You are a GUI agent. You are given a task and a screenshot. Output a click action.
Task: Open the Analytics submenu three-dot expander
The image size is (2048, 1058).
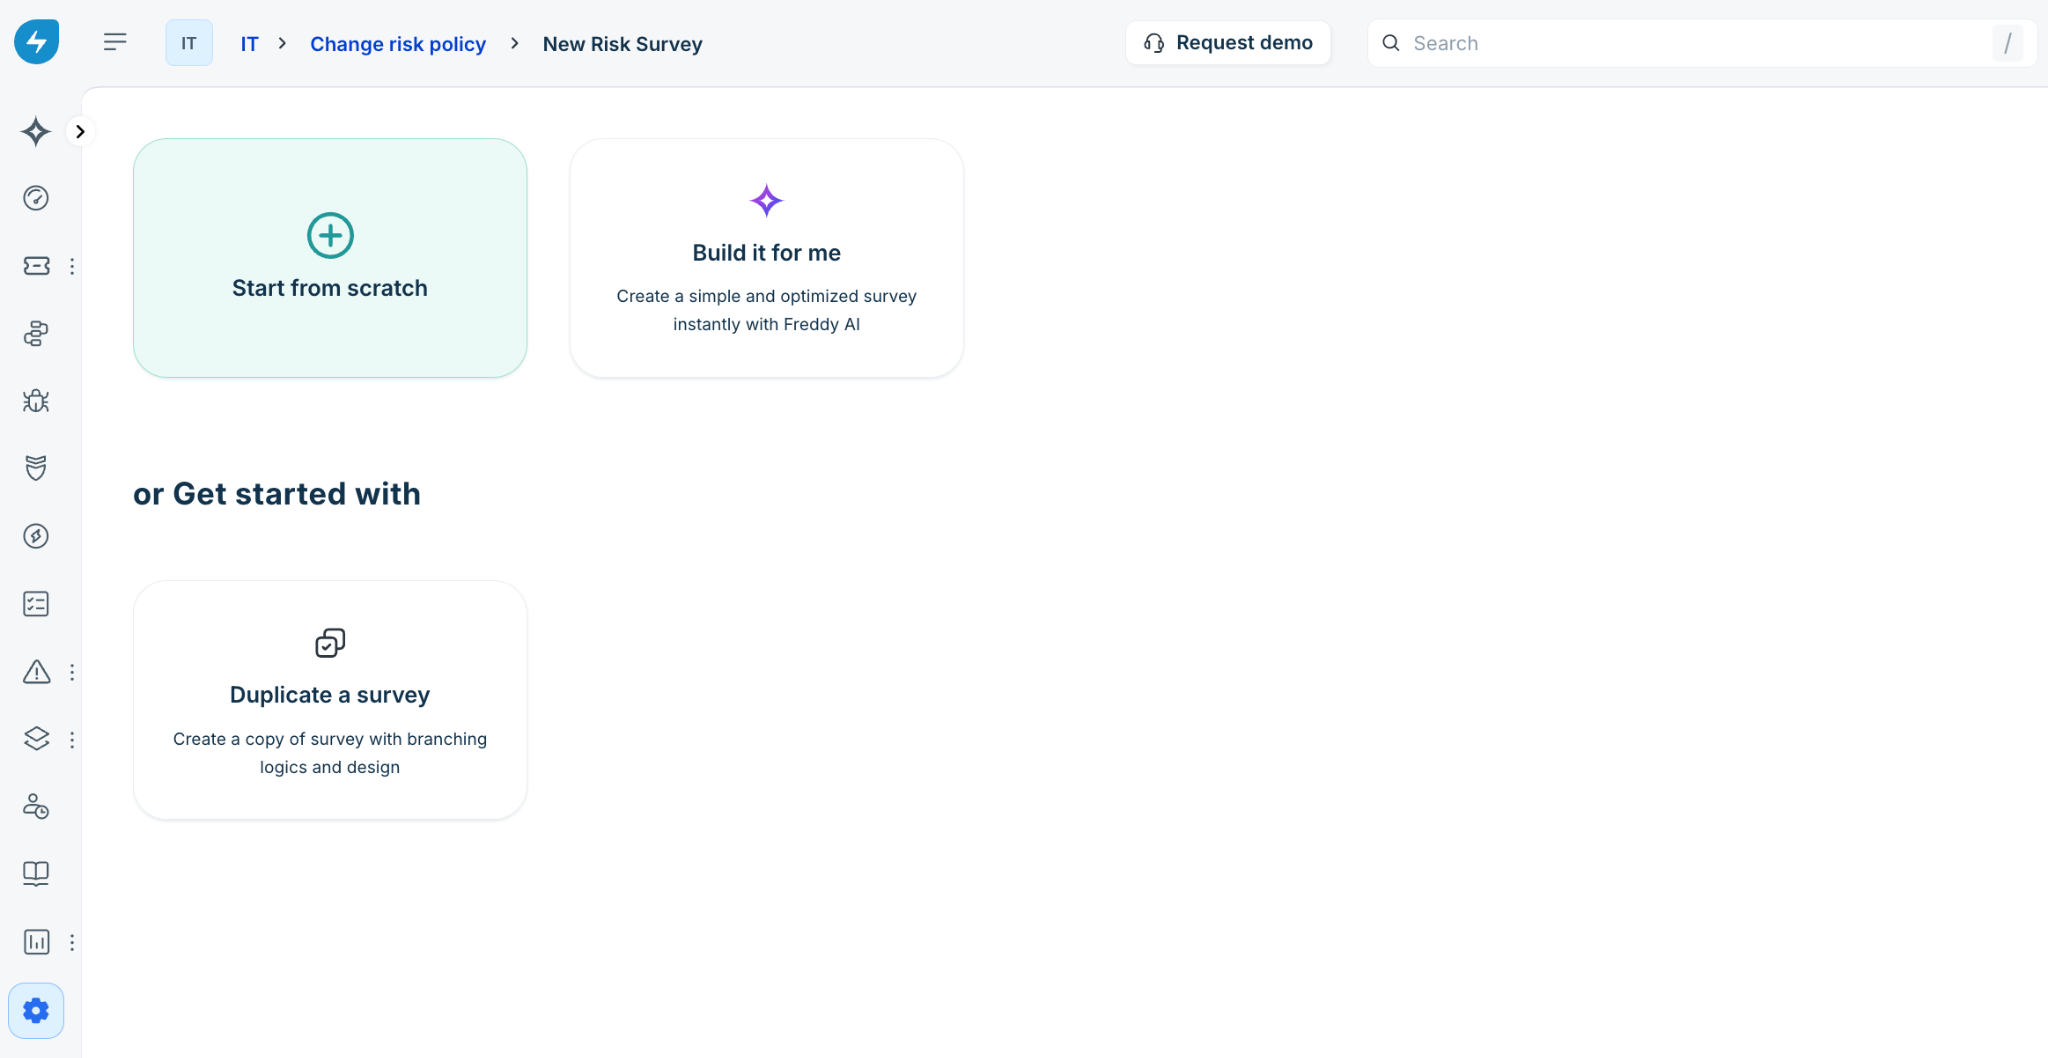tap(72, 942)
